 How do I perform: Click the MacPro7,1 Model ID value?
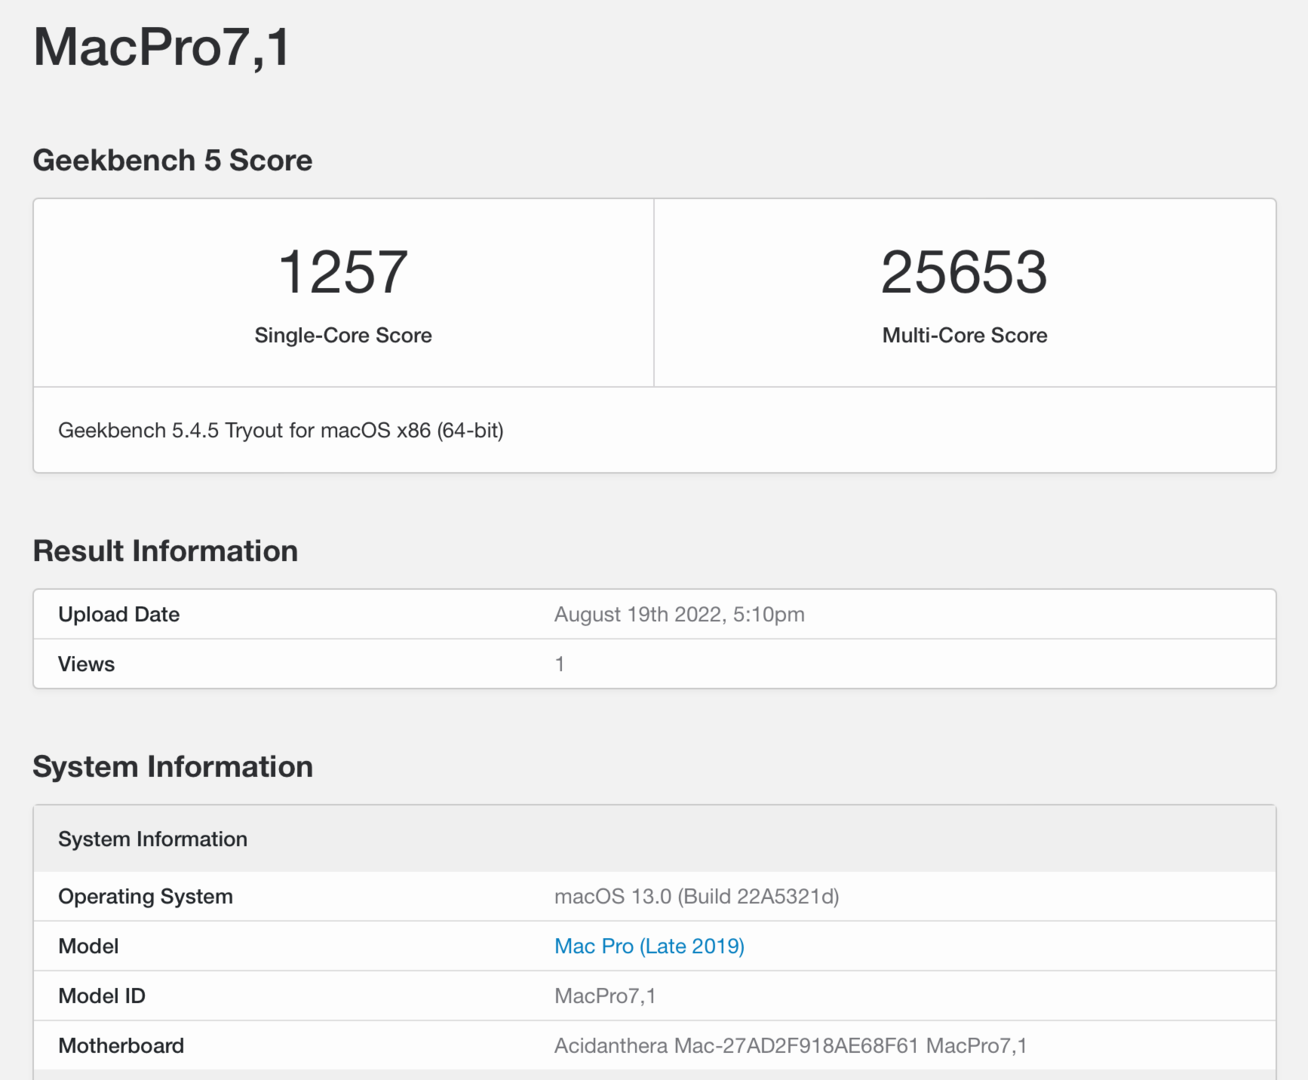[x=605, y=996]
